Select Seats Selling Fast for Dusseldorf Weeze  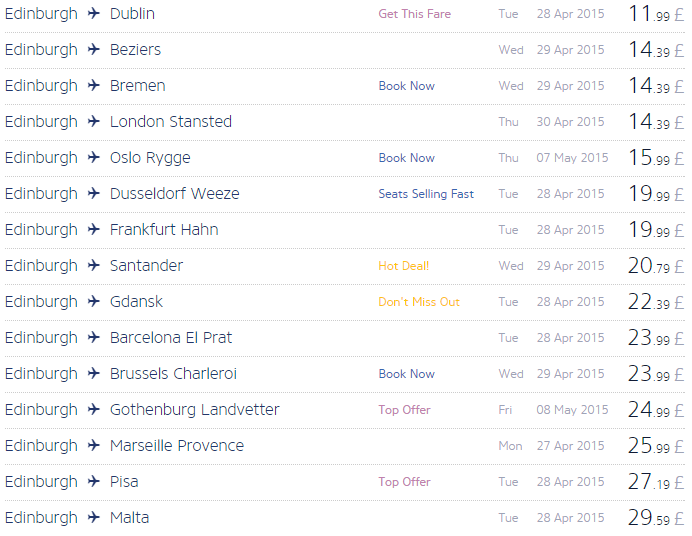tap(426, 194)
